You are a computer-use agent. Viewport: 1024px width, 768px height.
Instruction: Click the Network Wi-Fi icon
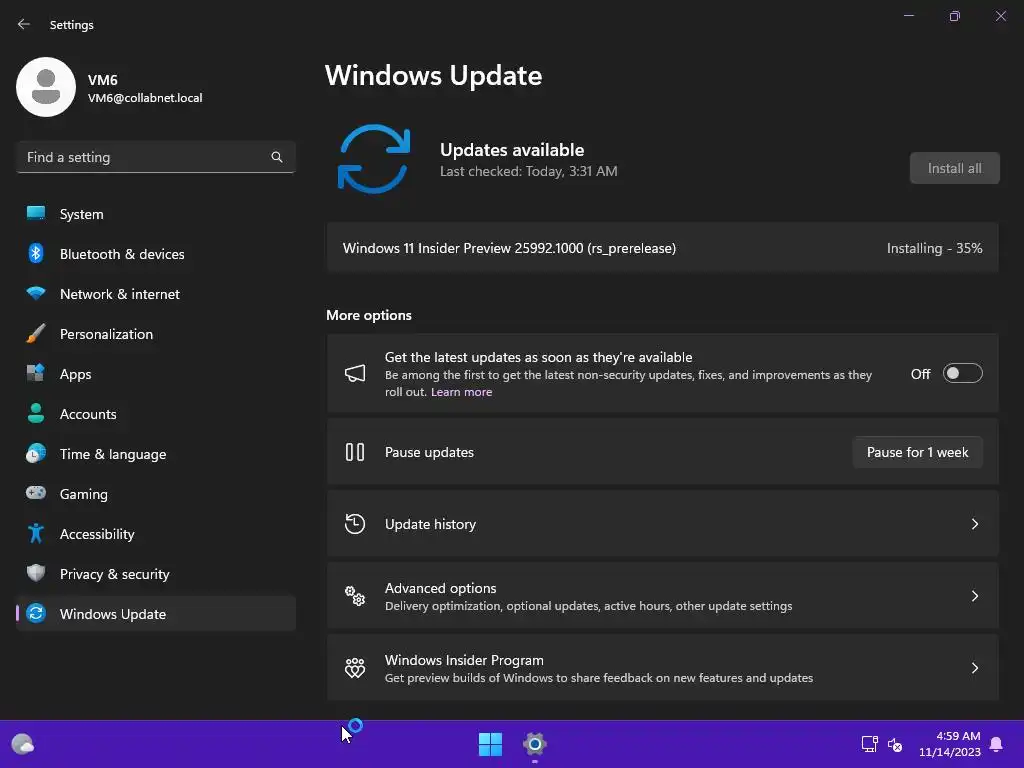coord(36,293)
